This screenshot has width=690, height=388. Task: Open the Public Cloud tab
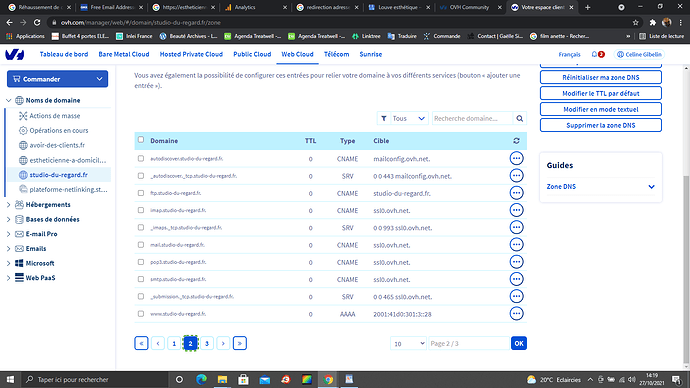tap(252, 54)
